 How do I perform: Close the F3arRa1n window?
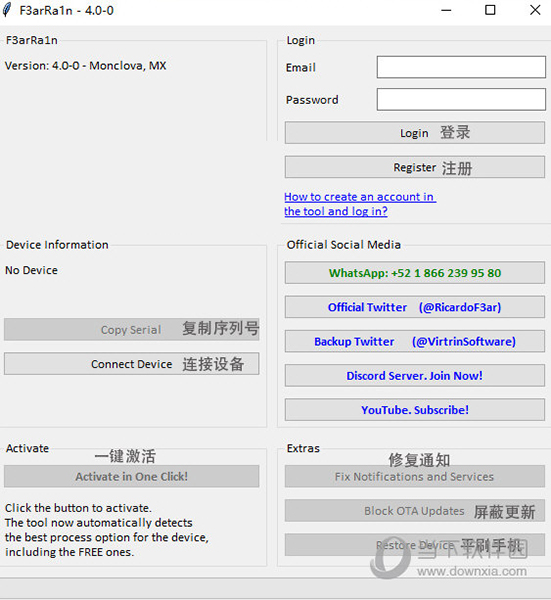535,10
